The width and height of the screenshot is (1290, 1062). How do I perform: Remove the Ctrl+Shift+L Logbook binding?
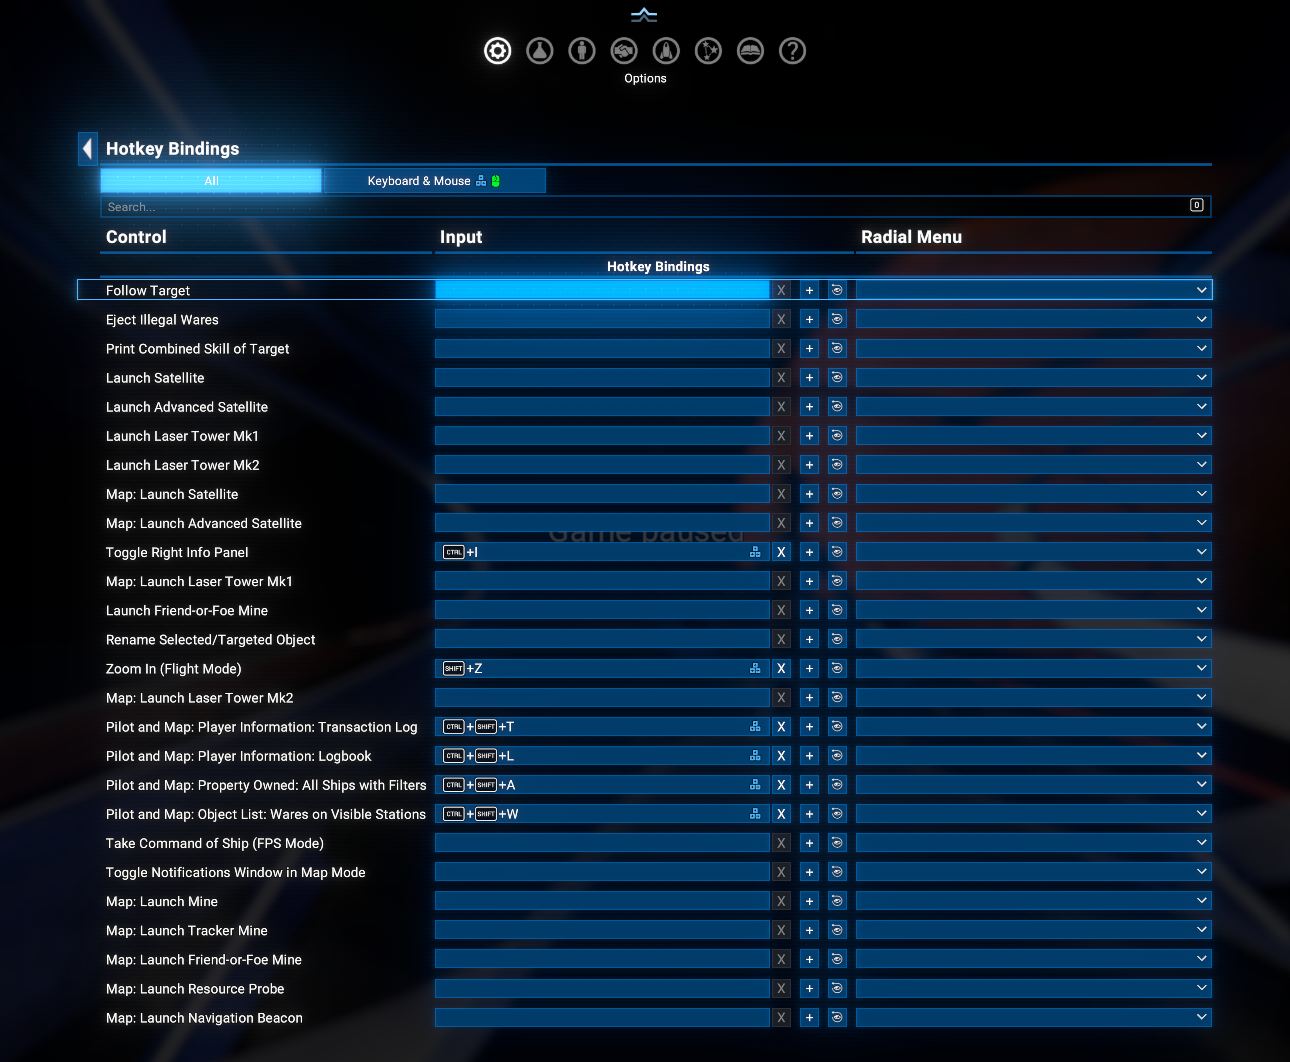click(x=781, y=756)
